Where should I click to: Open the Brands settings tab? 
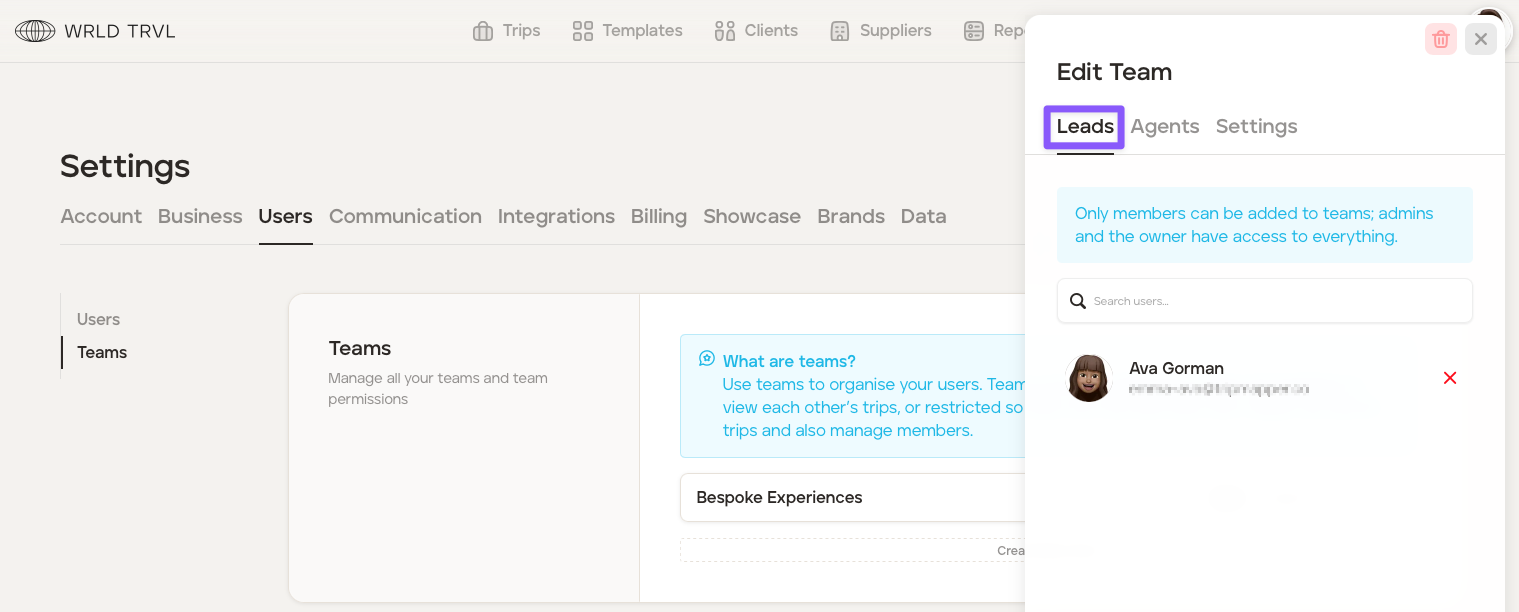tap(850, 217)
